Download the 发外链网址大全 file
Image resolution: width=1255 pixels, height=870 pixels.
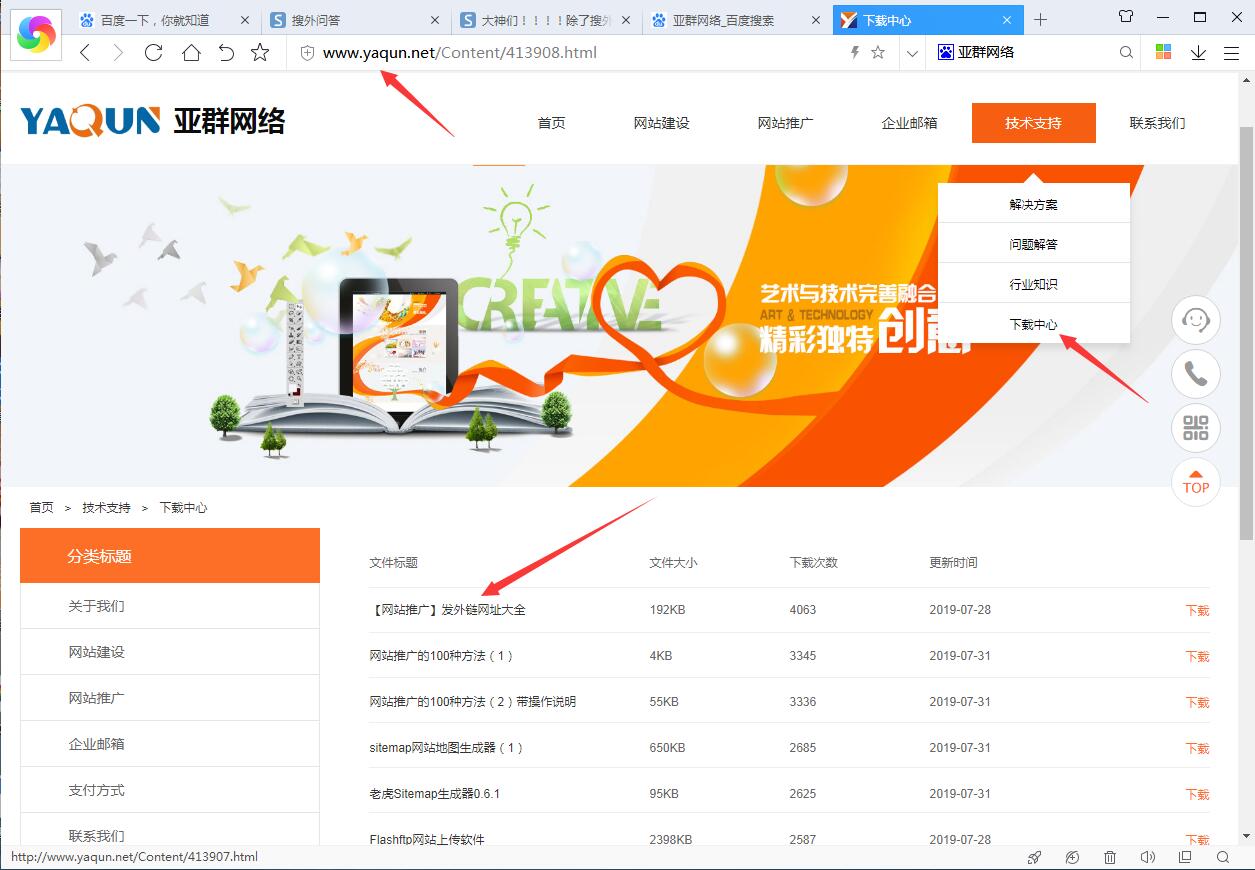pyautogui.click(x=1197, y=611)
